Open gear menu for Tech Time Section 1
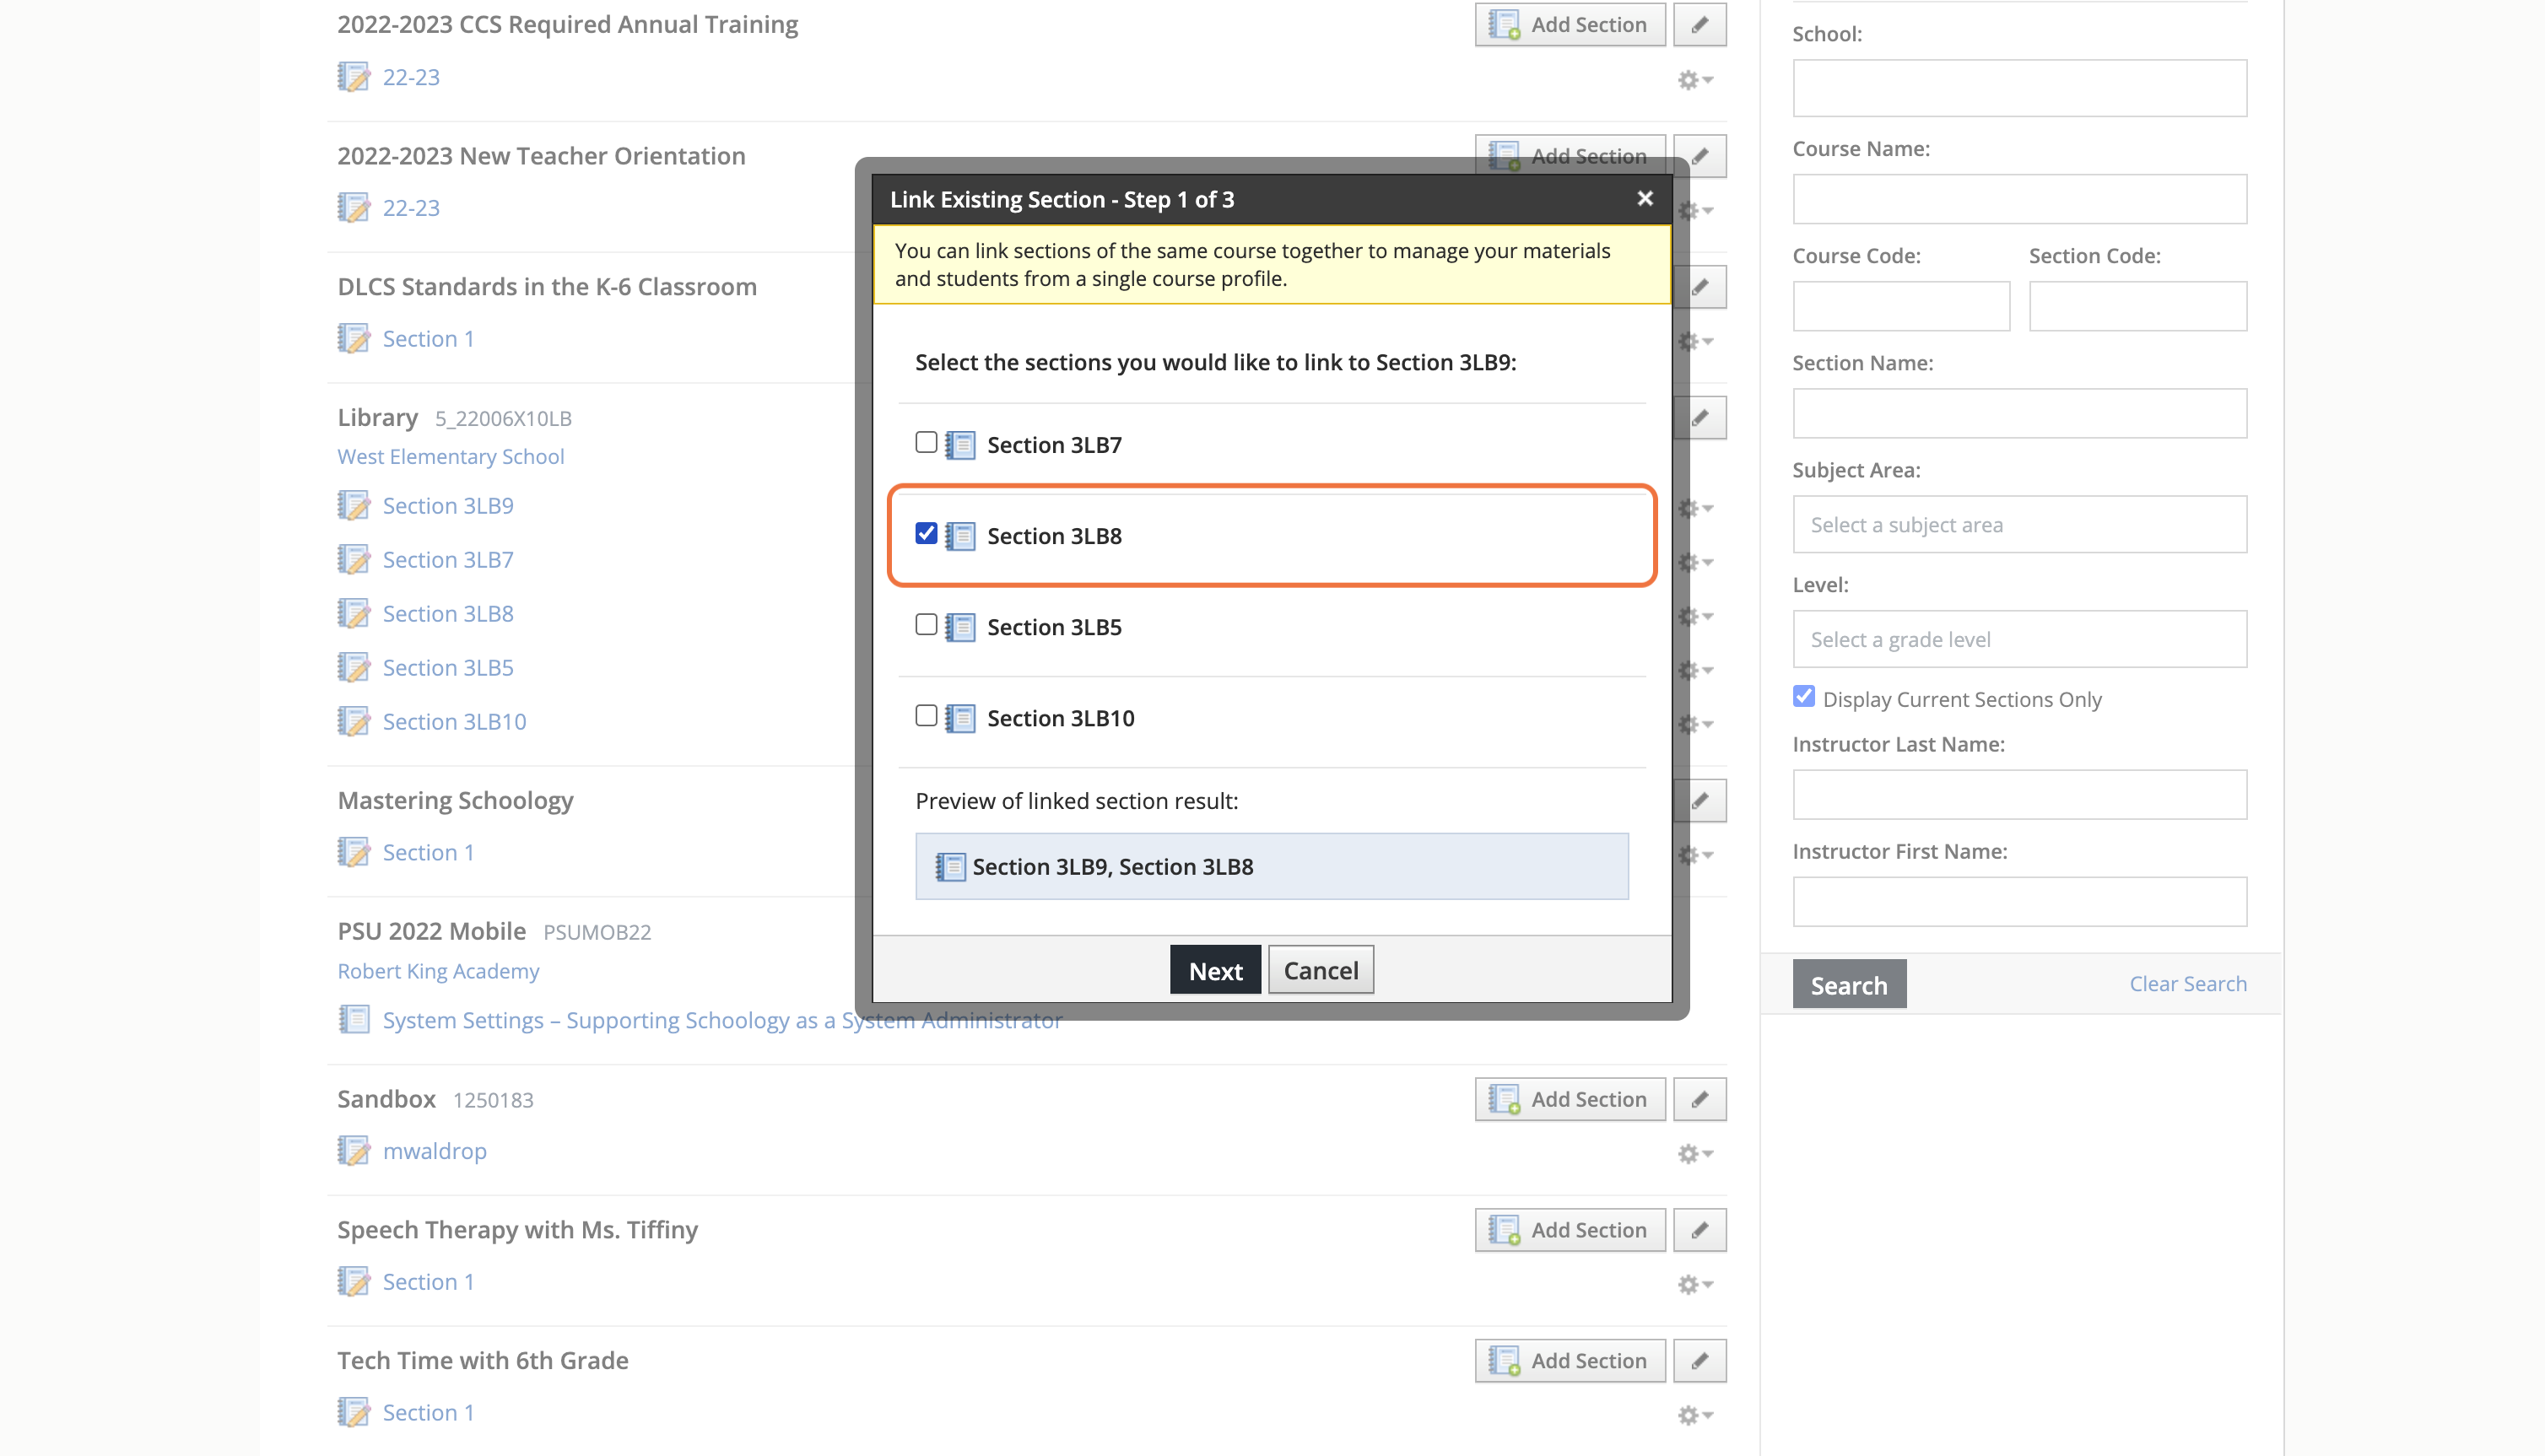Viewport: 2545px width, 1456px height. [1694, 1415]
